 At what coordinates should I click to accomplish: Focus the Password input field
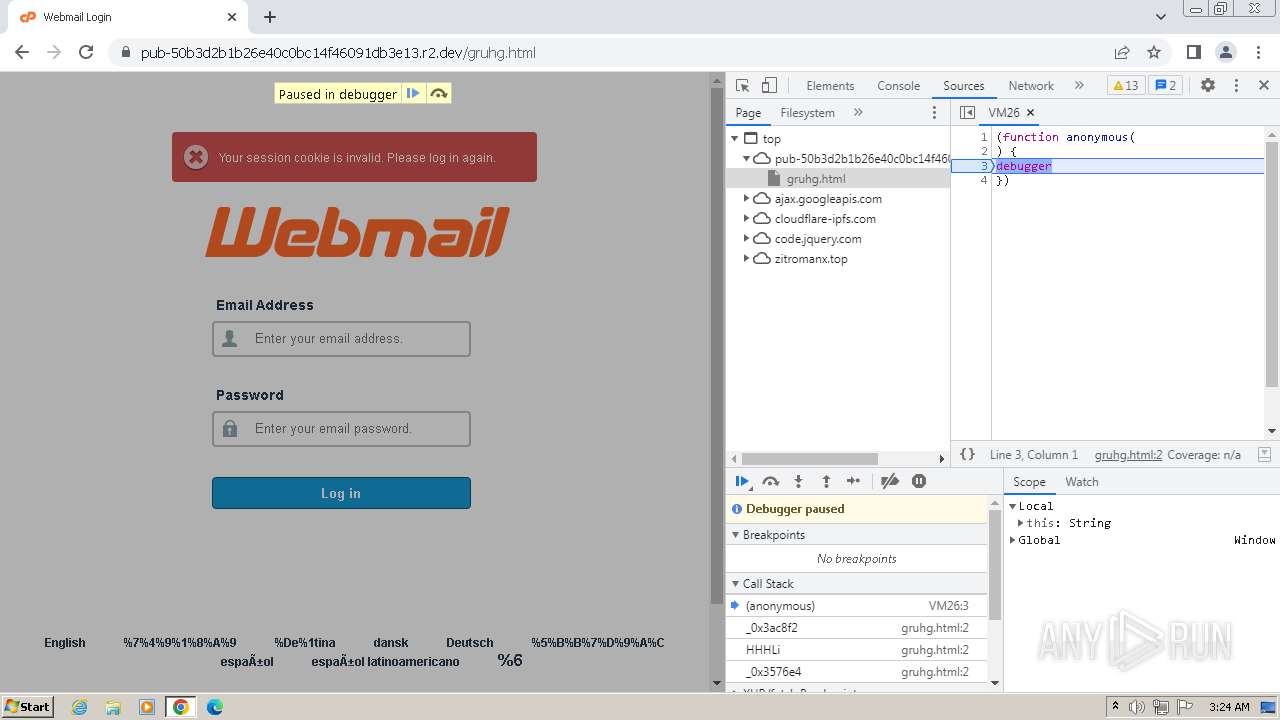[x=341, y=429]
